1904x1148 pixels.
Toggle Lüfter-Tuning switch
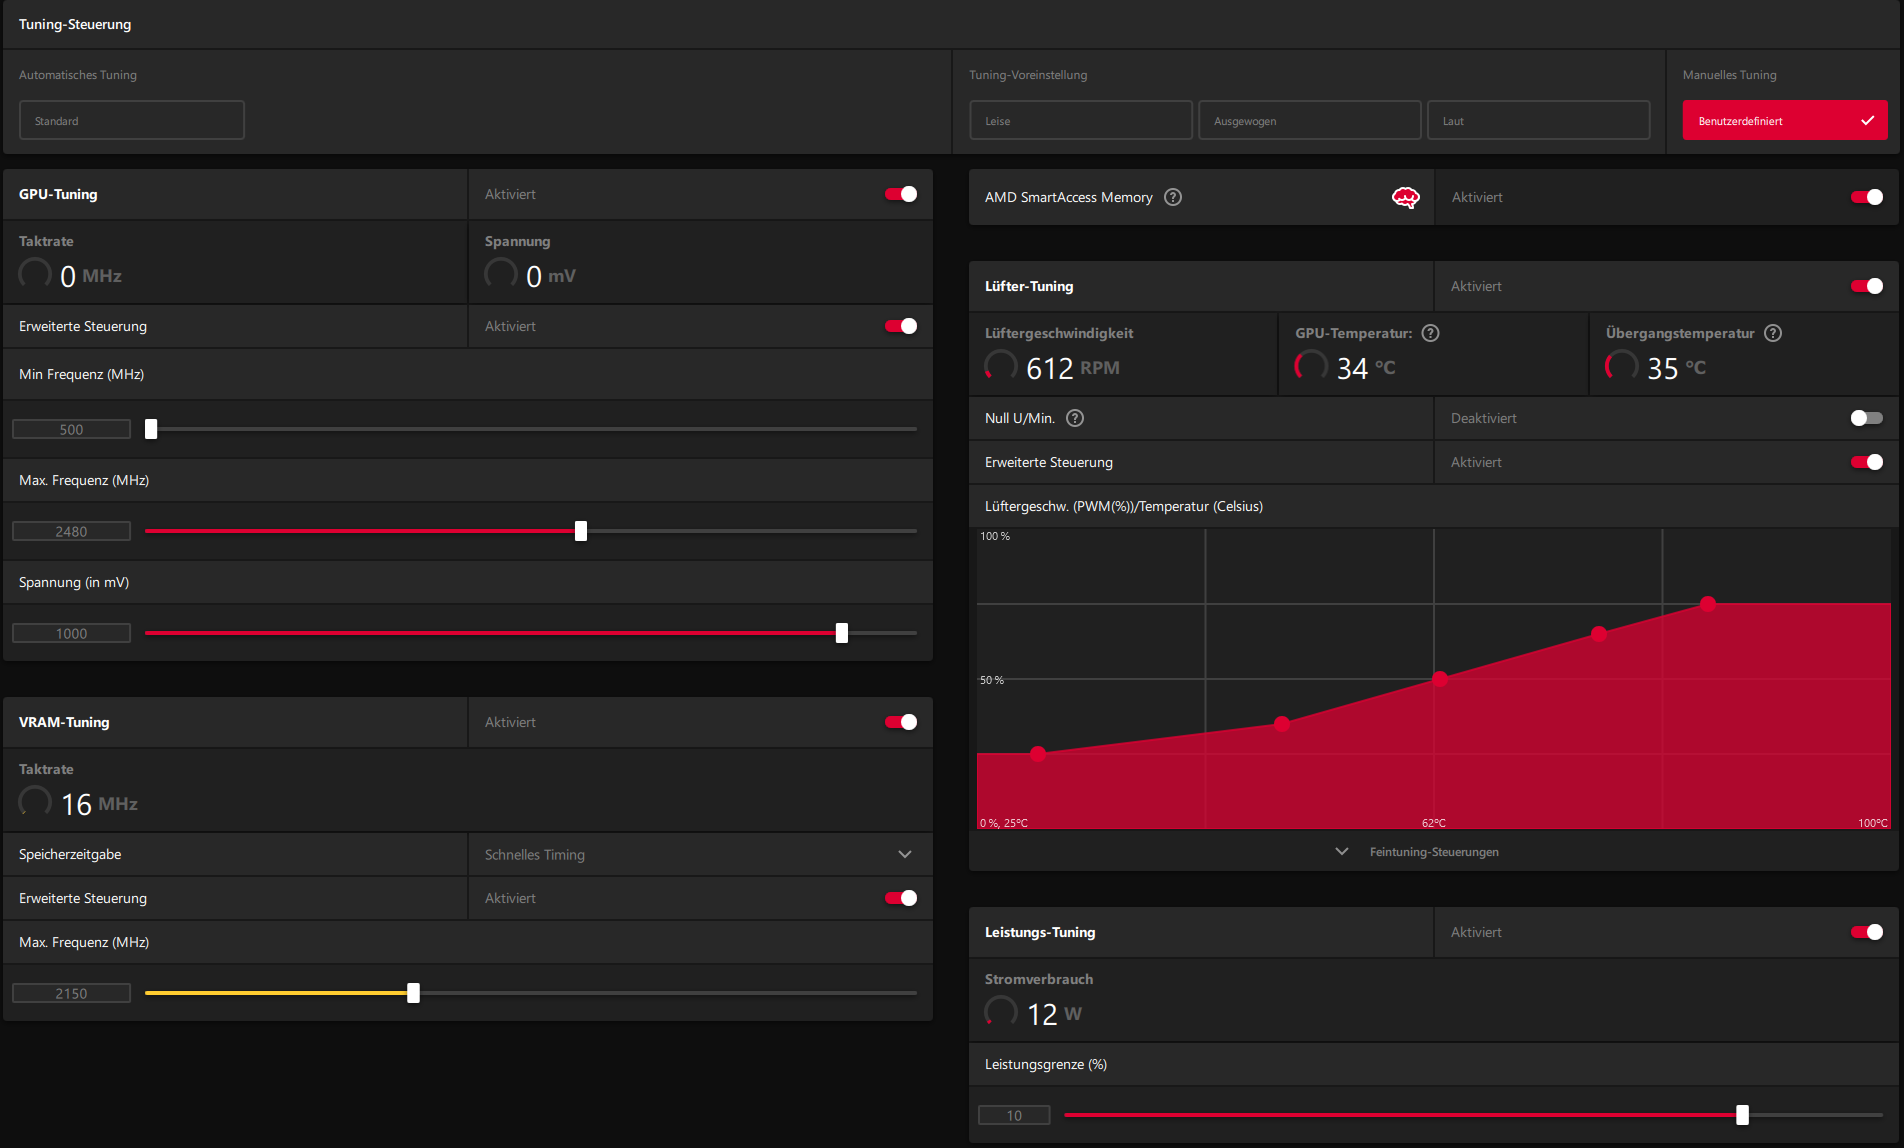(1867, 286)
